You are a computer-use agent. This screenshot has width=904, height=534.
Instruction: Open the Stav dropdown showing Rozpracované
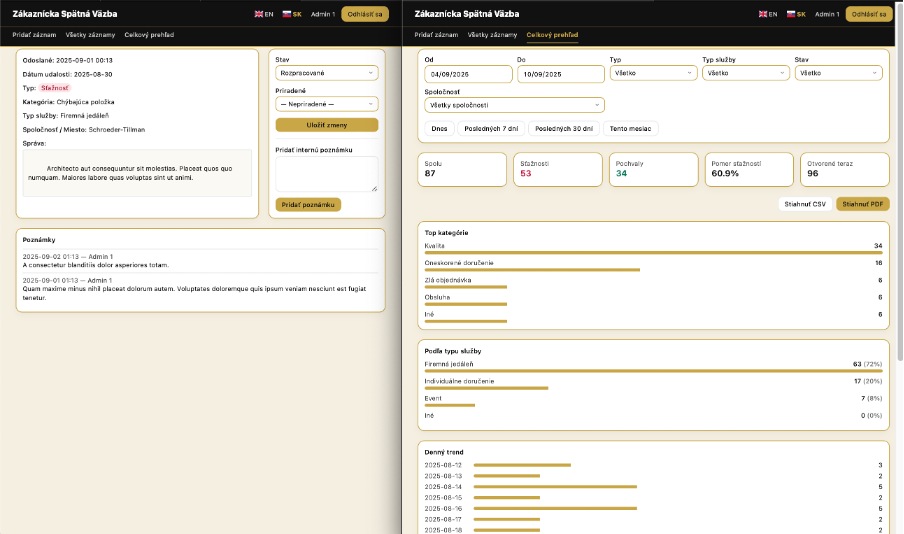(327, 73)
